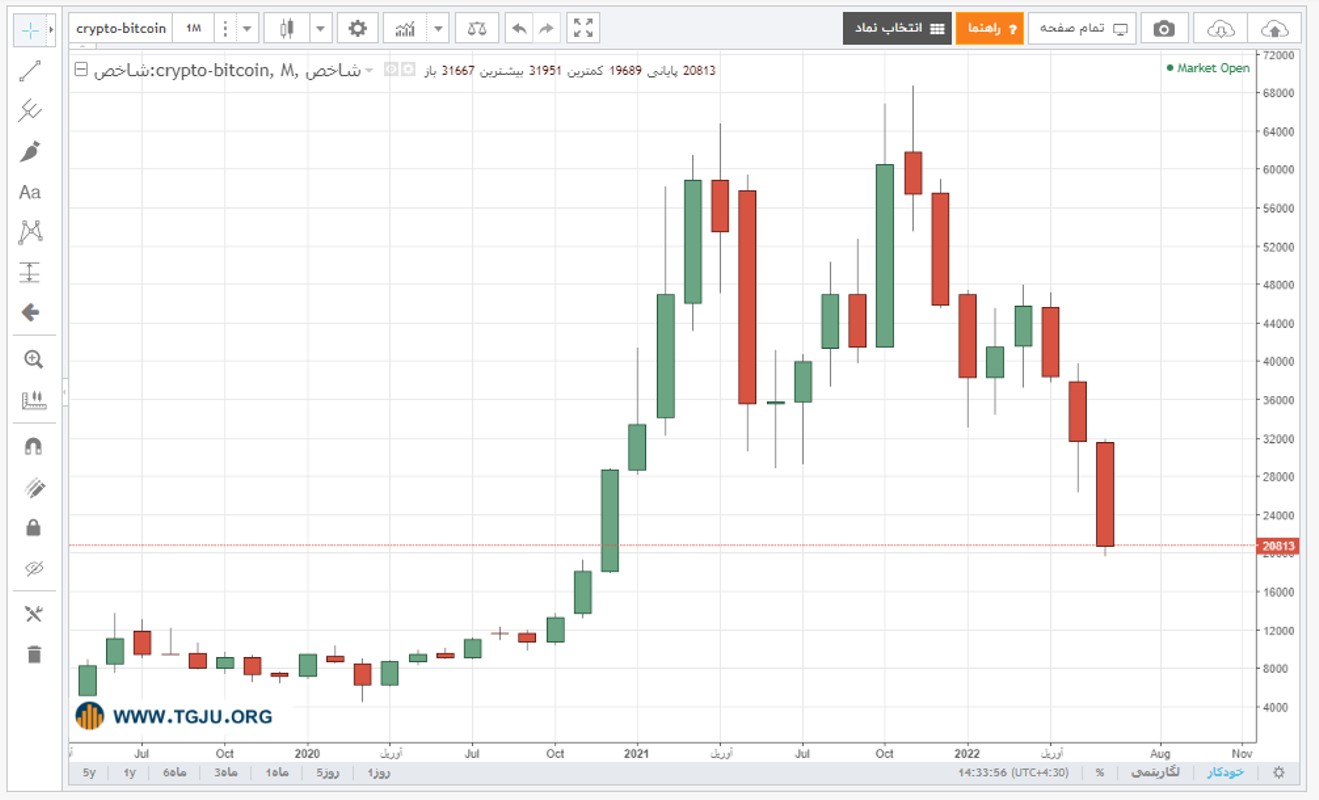Click the crypto-bitcoin symbol input field
The image size is (1319, 800).
pos(121,28)
